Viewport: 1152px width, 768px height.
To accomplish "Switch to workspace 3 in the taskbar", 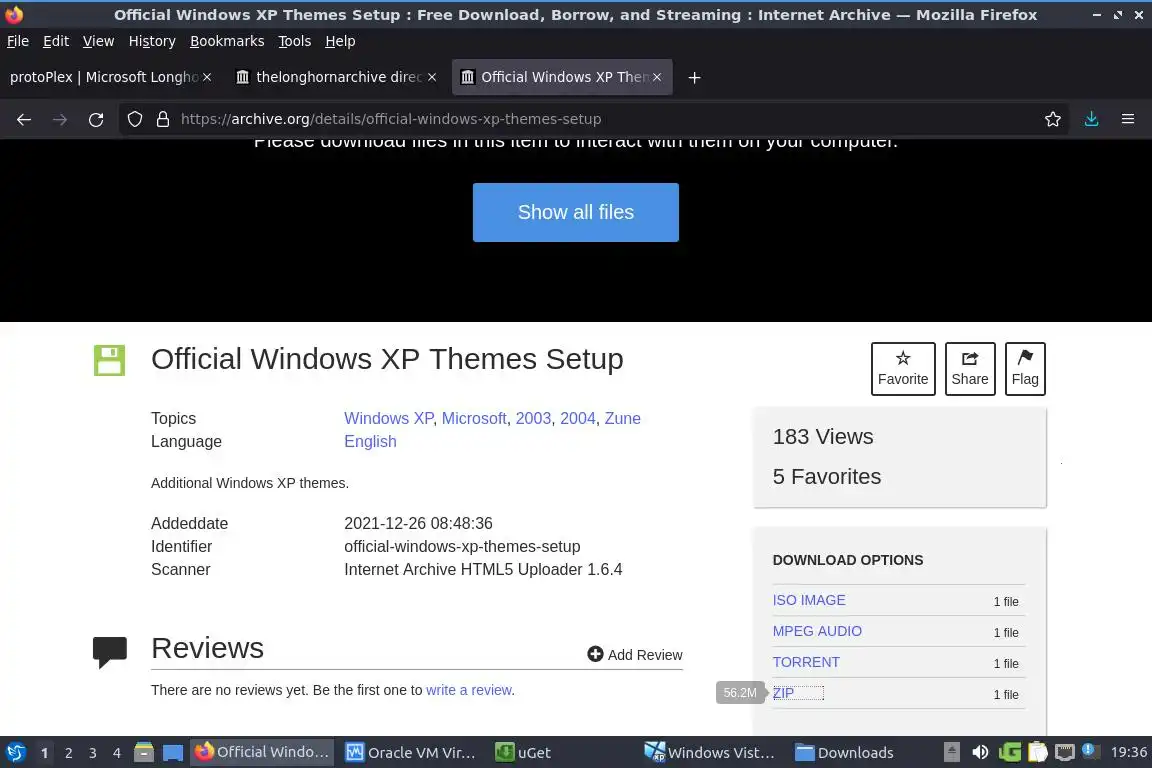I will [x=93, y=753].
